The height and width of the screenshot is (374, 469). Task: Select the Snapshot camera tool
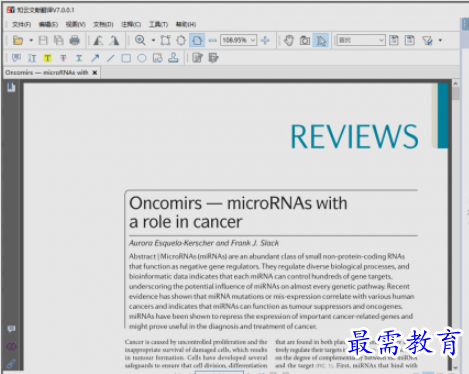coord(305,40)
